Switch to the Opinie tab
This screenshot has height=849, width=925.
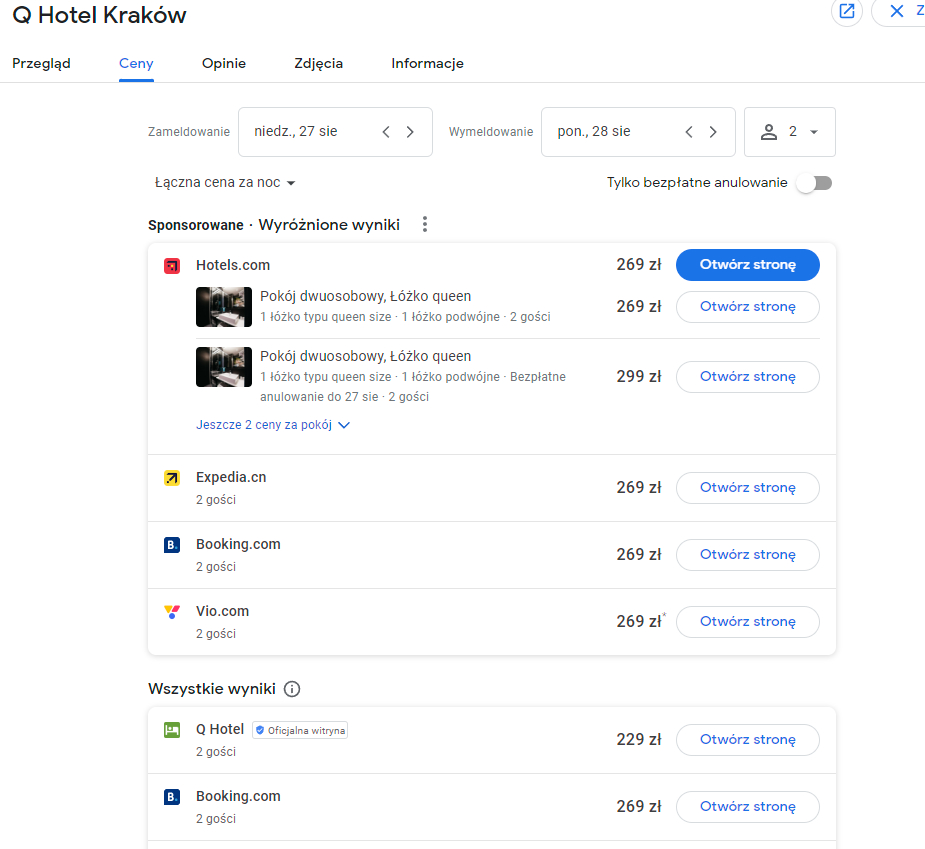tap(224, 63)
